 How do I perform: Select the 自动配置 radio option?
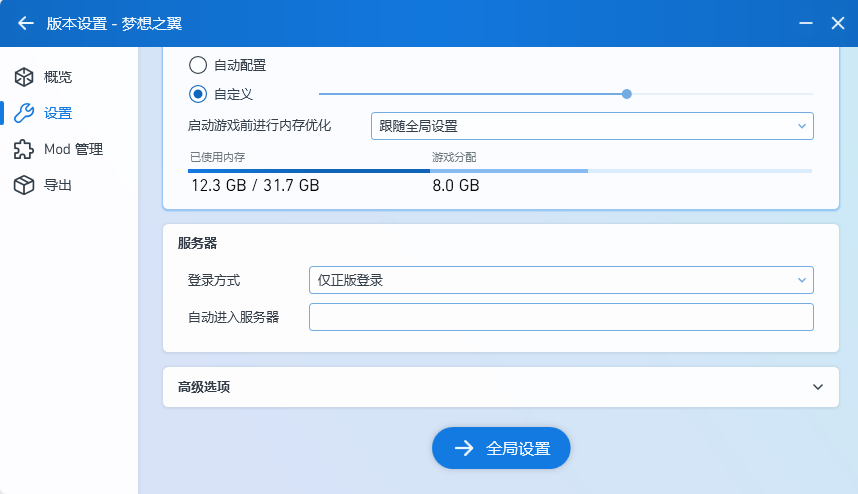(x=198, y=65)
